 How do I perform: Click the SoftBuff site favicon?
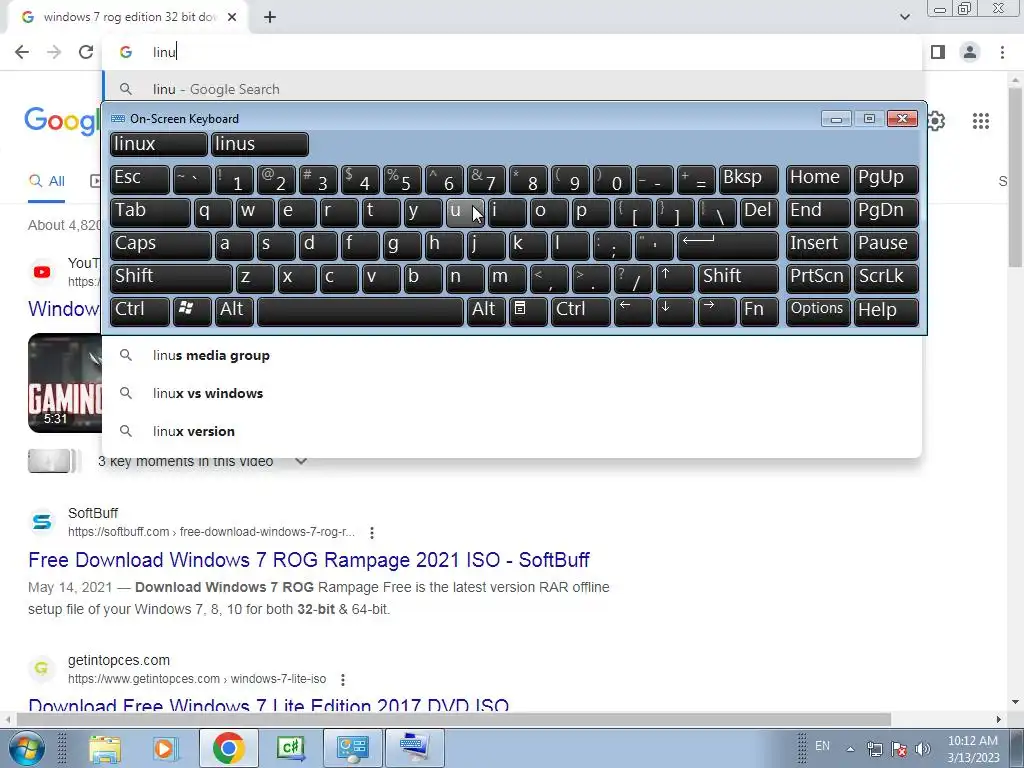pyautogui.click(x=42, y=522)
